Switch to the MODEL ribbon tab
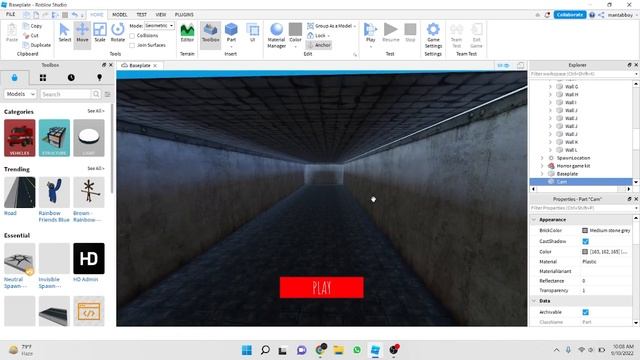640x360 pixels. 120,14
